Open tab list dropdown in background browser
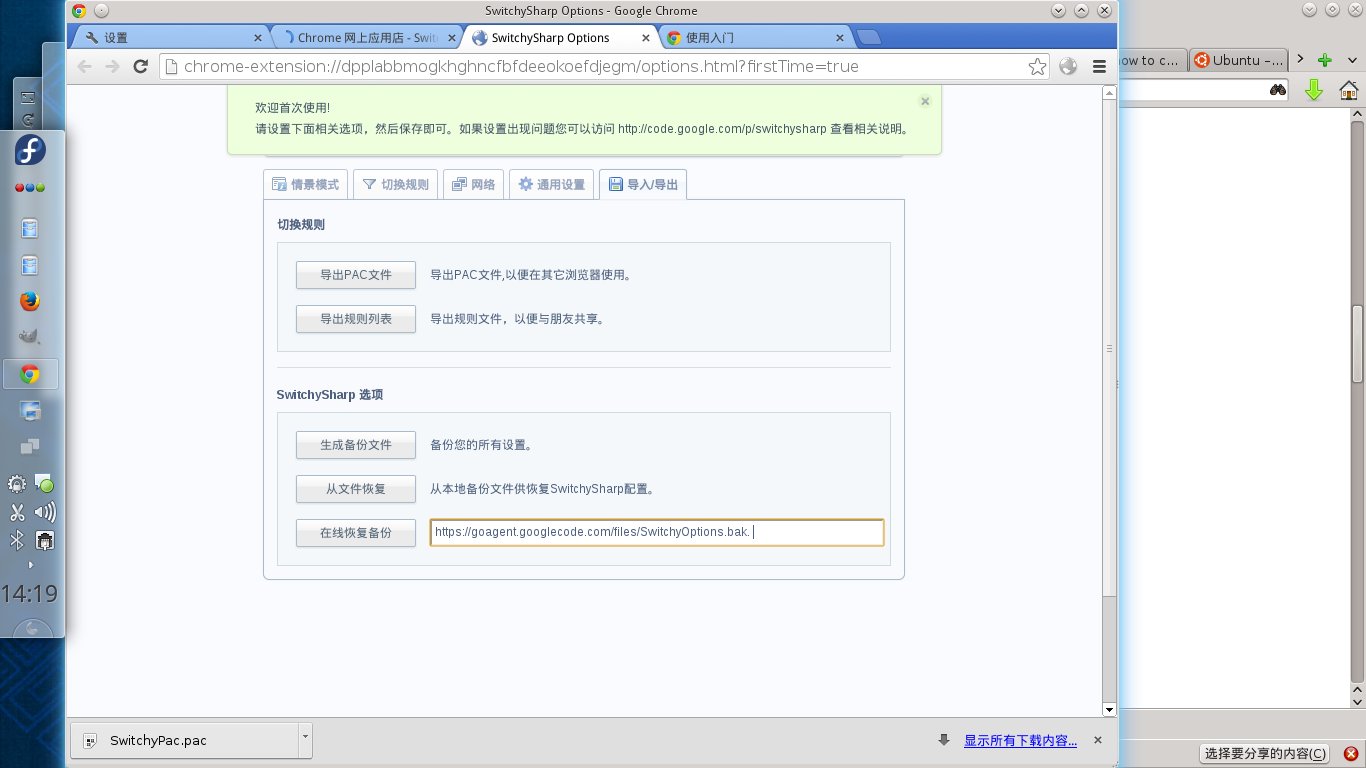 [x=1349, y=60]
